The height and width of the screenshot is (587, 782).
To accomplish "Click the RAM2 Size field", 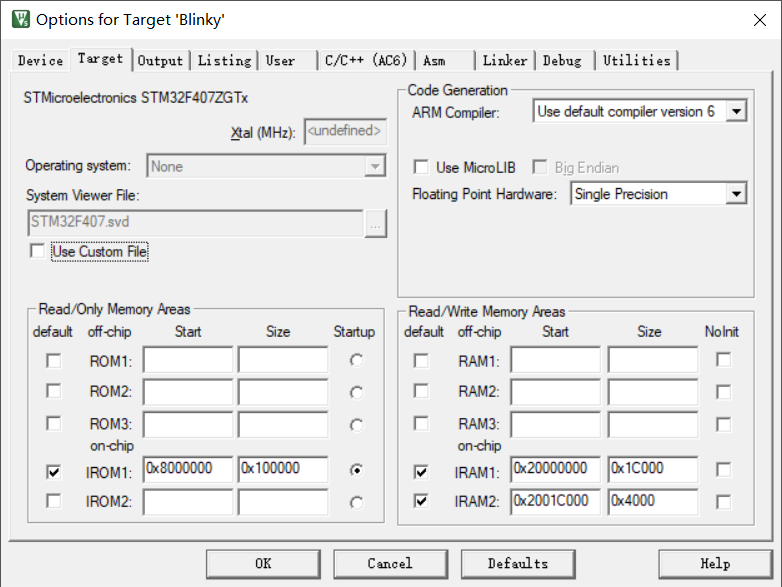I will [x=653, y=391].
